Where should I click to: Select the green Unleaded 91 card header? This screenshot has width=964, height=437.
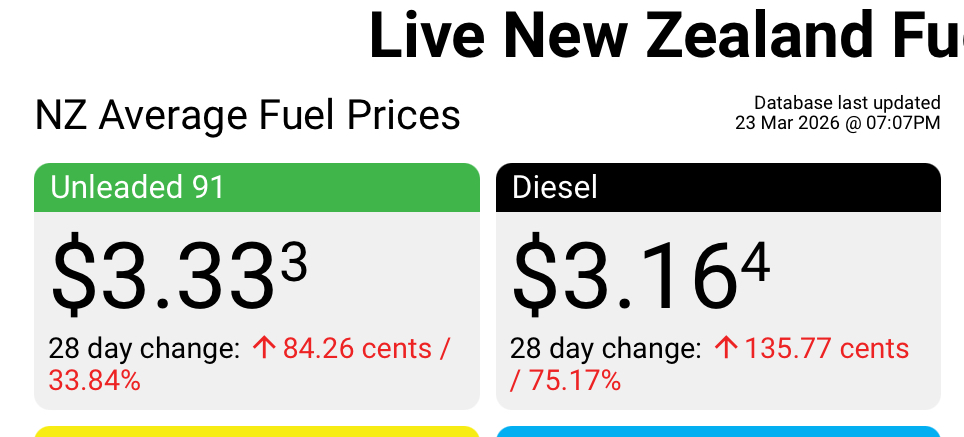pyautogui.click(x=256, y=188)
